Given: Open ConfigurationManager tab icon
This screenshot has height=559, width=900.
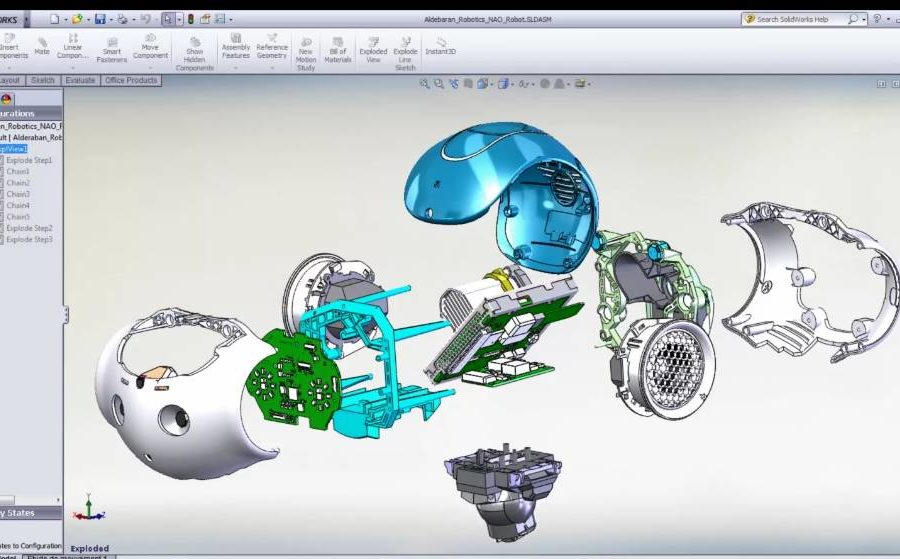Looking at the screenshot, I should [6, 99].
